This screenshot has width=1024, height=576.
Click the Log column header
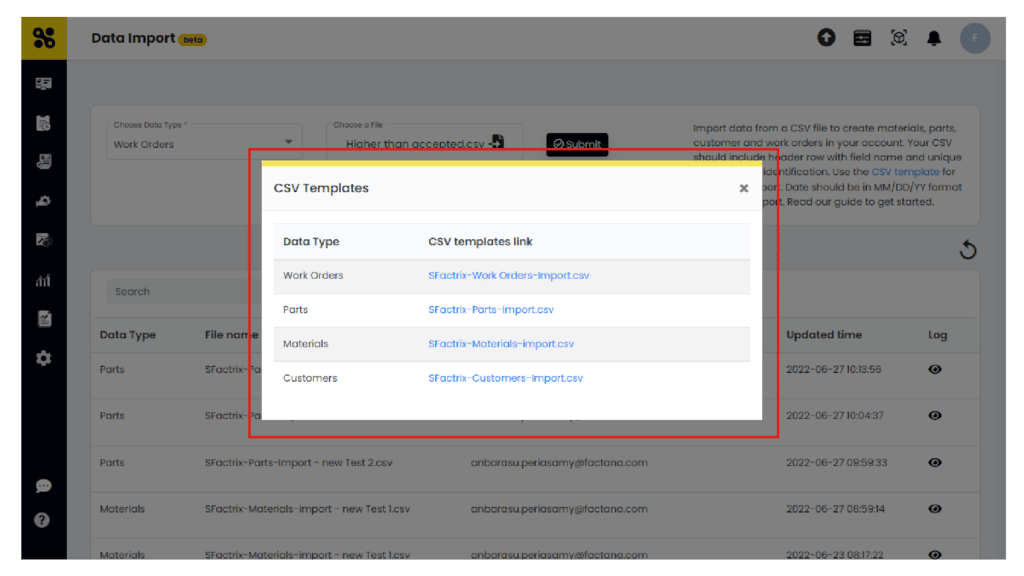[x=937, y=334]
